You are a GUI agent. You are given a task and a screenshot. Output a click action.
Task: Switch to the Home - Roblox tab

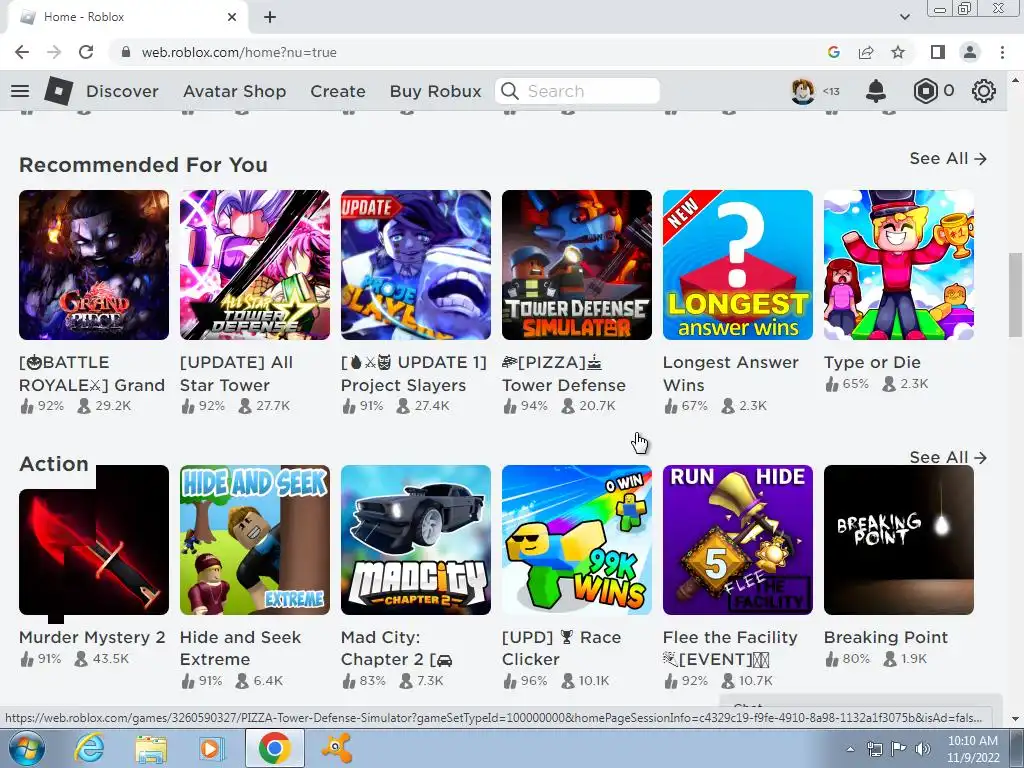coord(127,17)
